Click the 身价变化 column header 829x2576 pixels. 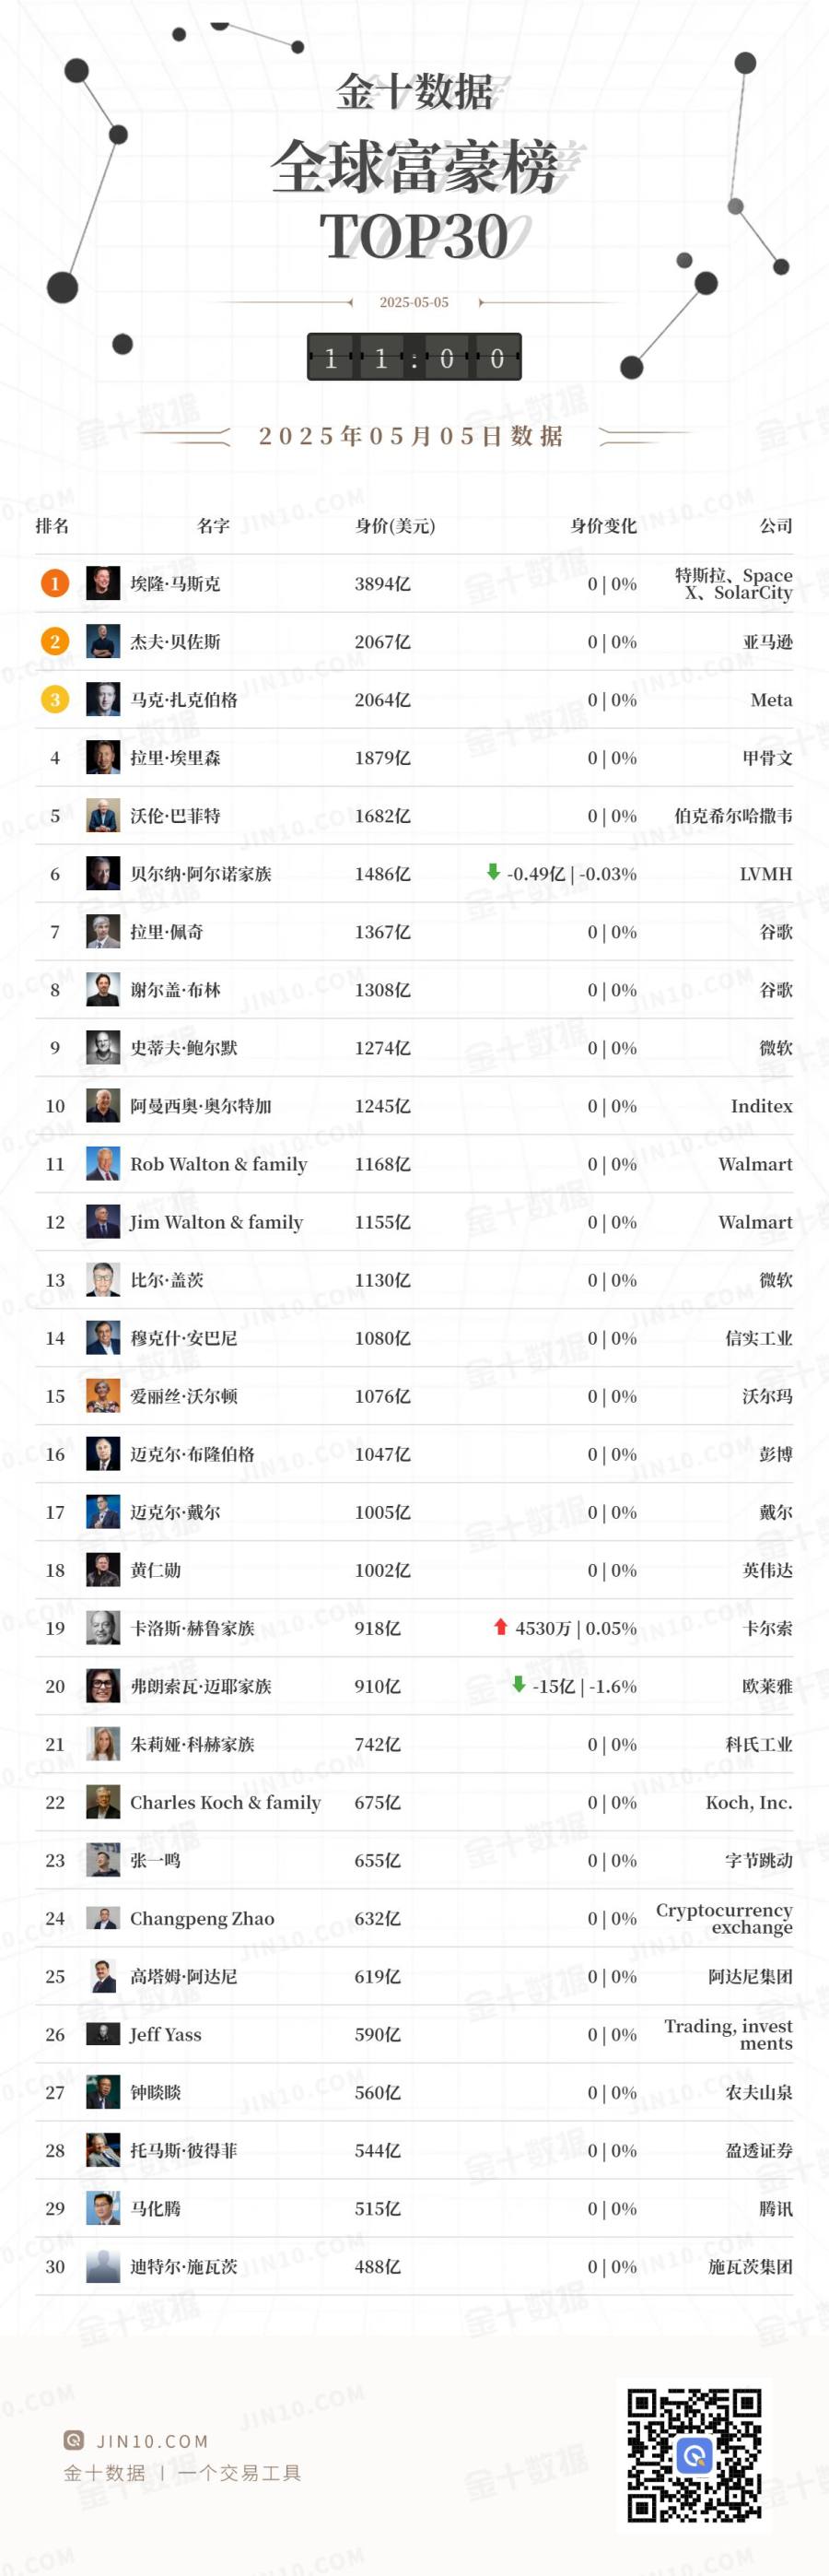pos(603,526)
